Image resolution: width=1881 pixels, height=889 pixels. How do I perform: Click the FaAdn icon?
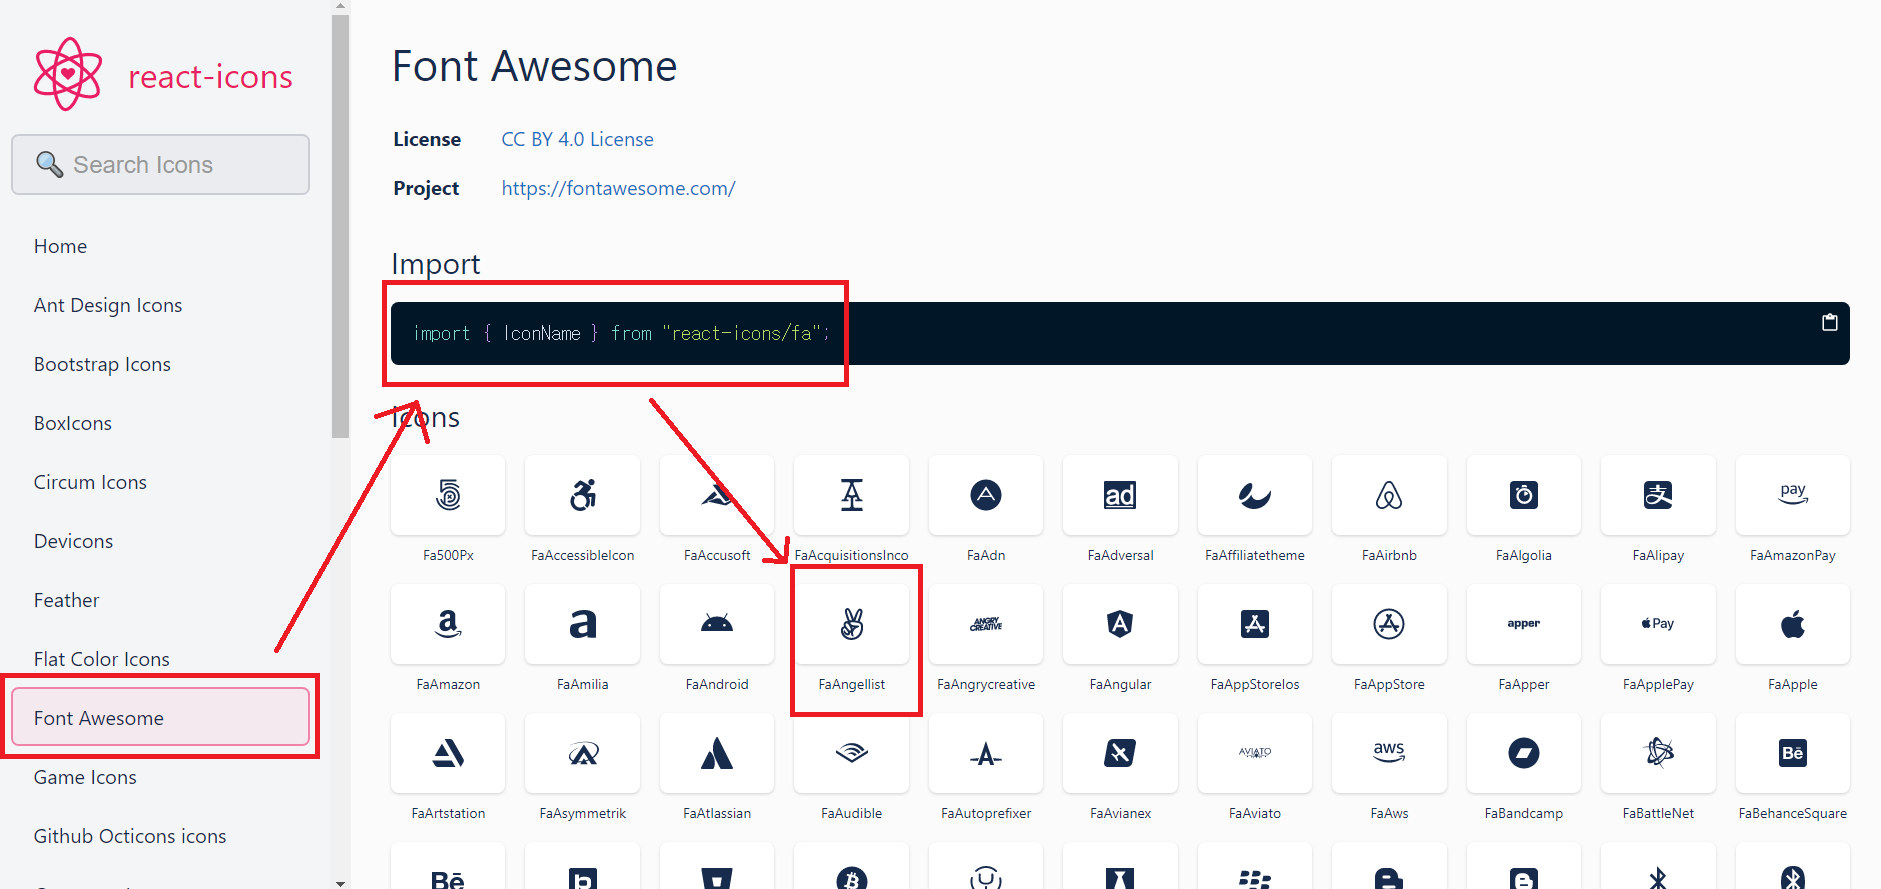click(986, 495)
